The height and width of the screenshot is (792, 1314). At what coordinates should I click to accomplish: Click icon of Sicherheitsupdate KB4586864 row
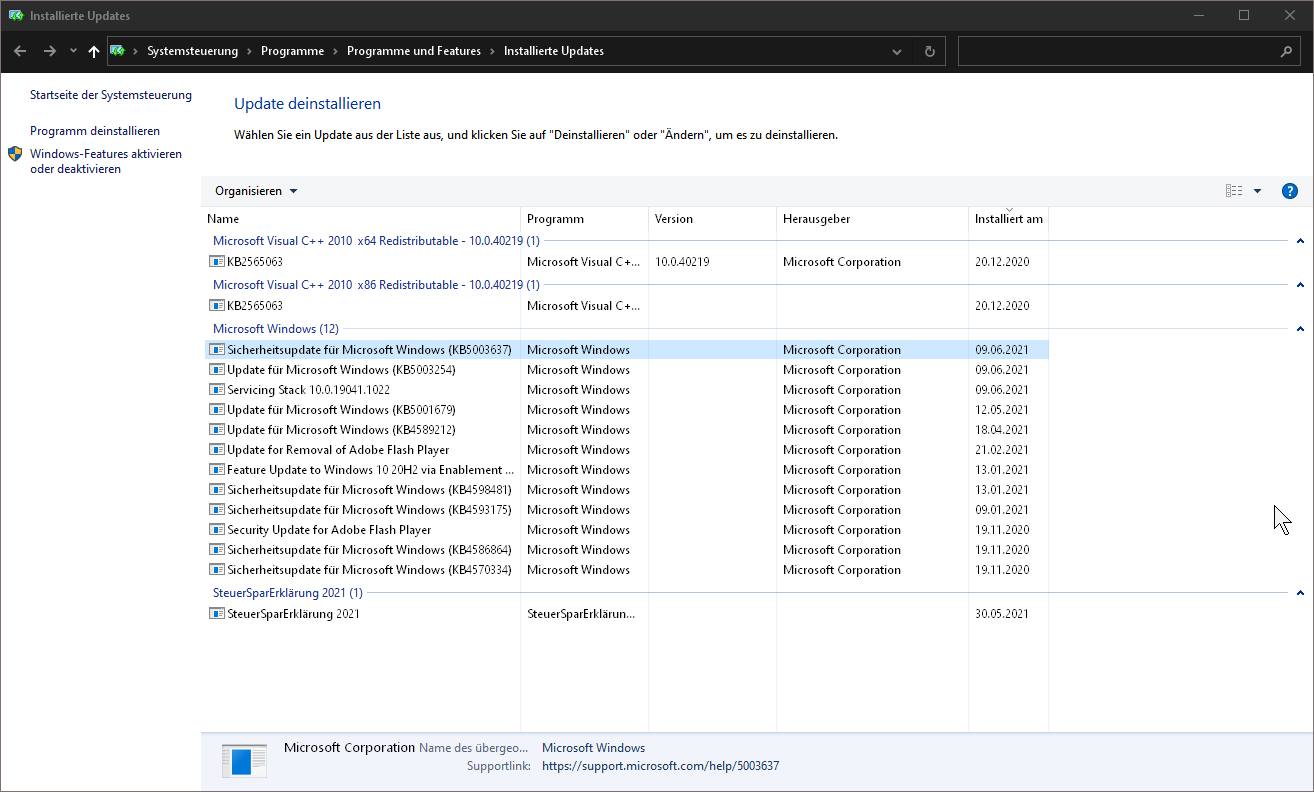217,550
